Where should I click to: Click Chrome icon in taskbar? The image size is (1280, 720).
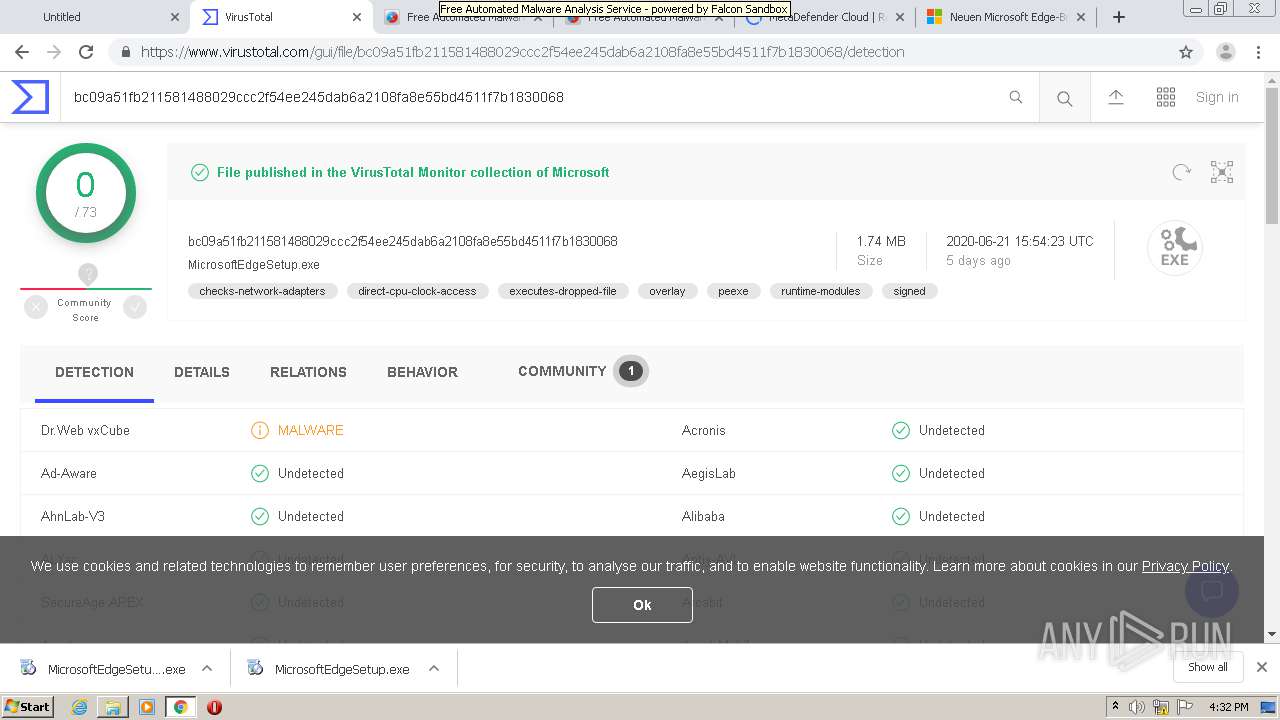(180, 707)
